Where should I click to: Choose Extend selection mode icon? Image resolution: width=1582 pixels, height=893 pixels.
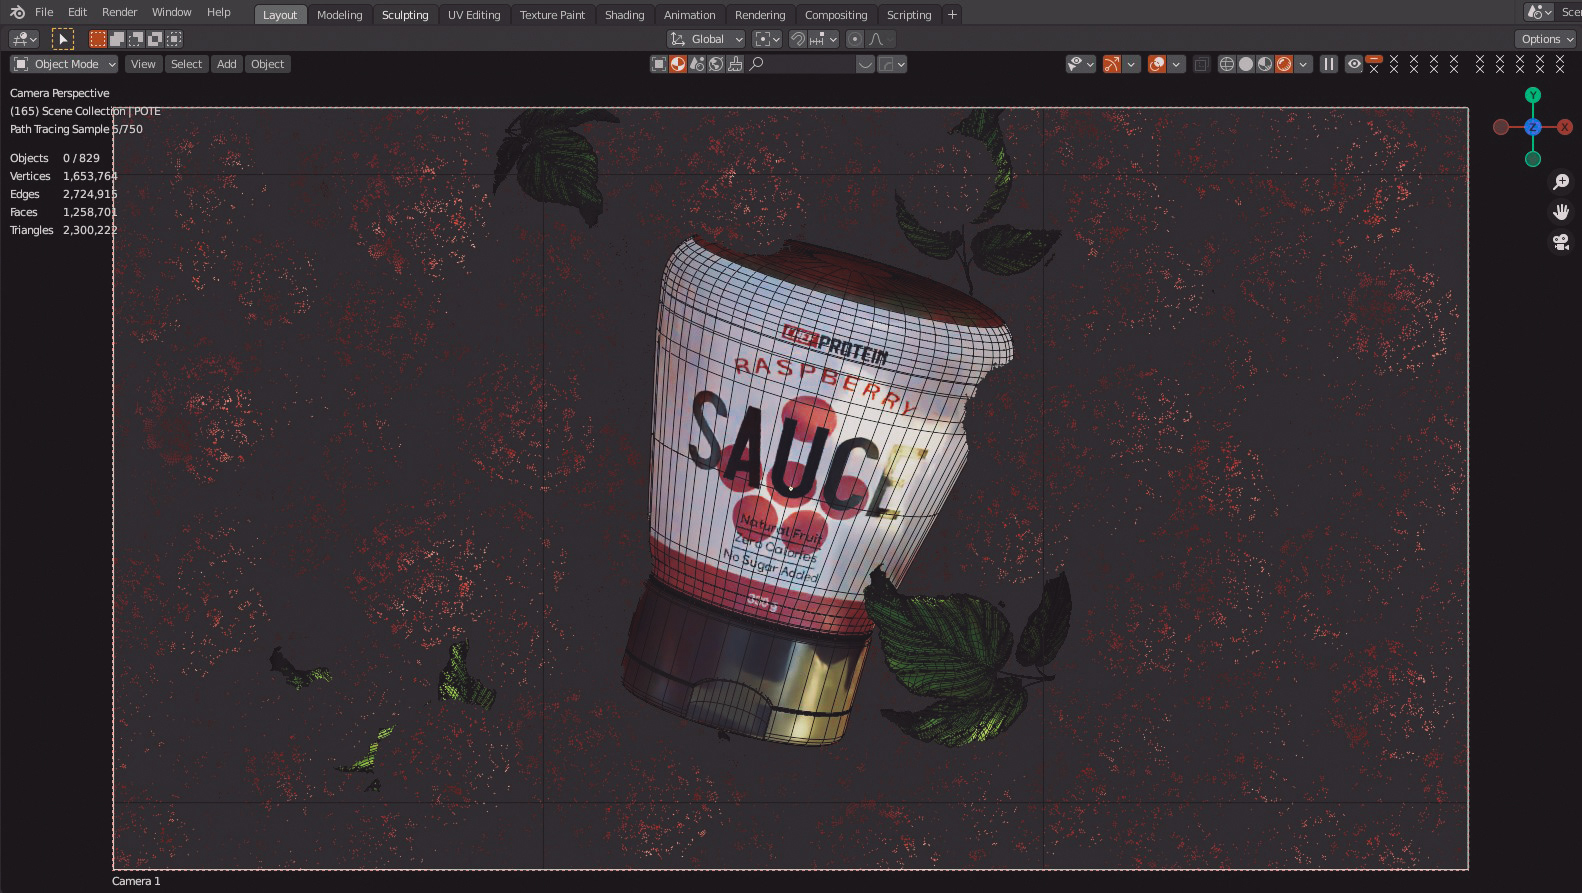[117, 39]
